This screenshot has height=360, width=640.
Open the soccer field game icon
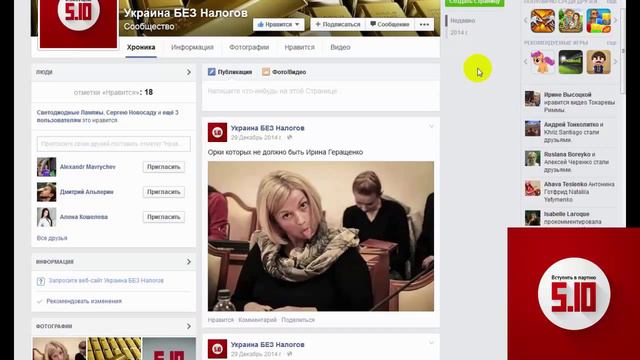coord(571,62)
